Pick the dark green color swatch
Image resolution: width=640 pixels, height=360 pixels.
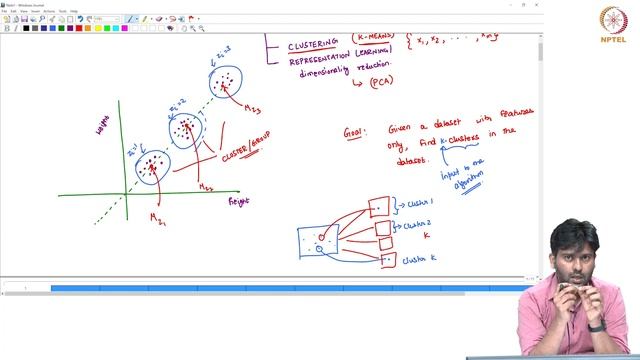tap(61, 28)
